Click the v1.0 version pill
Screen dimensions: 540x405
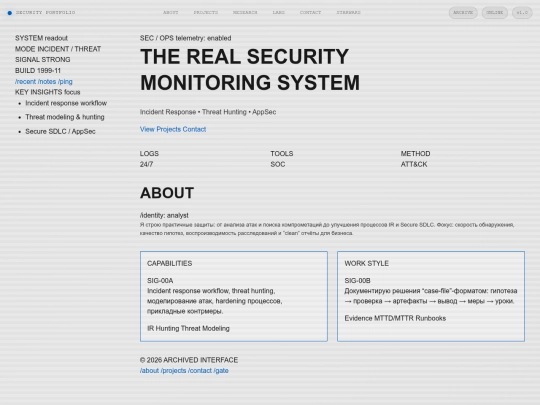(x=522, y=13)
